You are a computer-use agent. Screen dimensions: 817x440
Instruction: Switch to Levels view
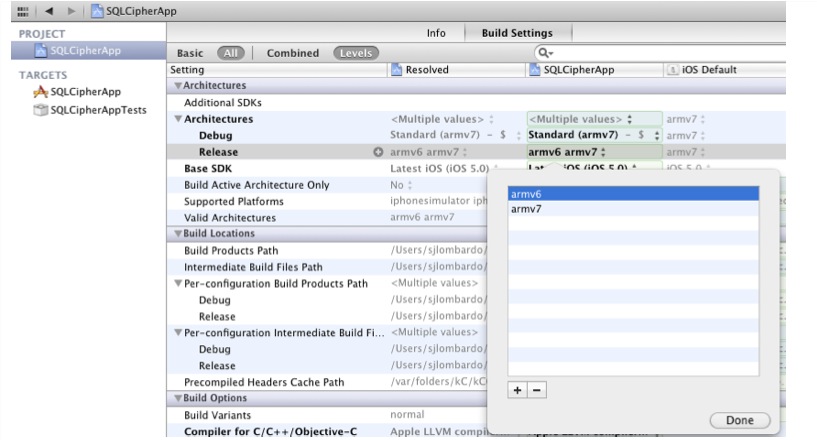coord(356,53)
